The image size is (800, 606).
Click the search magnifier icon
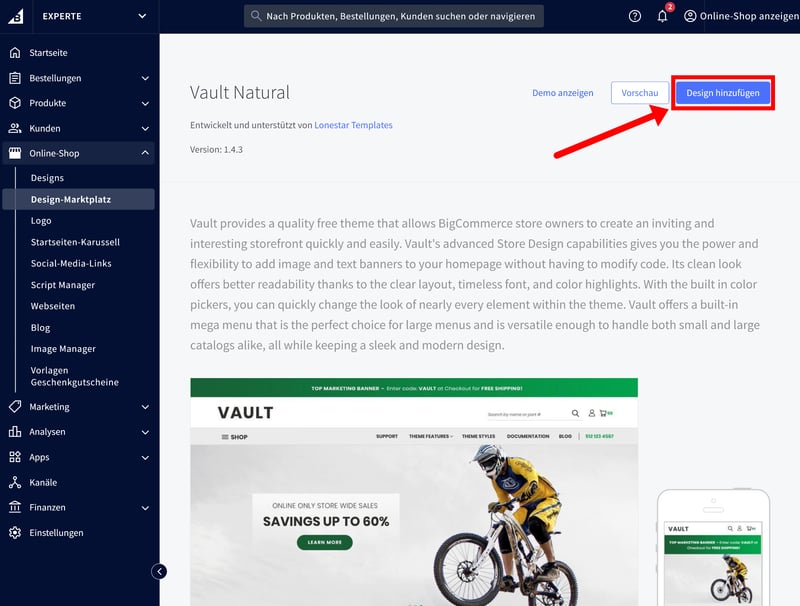click(256, 16)
